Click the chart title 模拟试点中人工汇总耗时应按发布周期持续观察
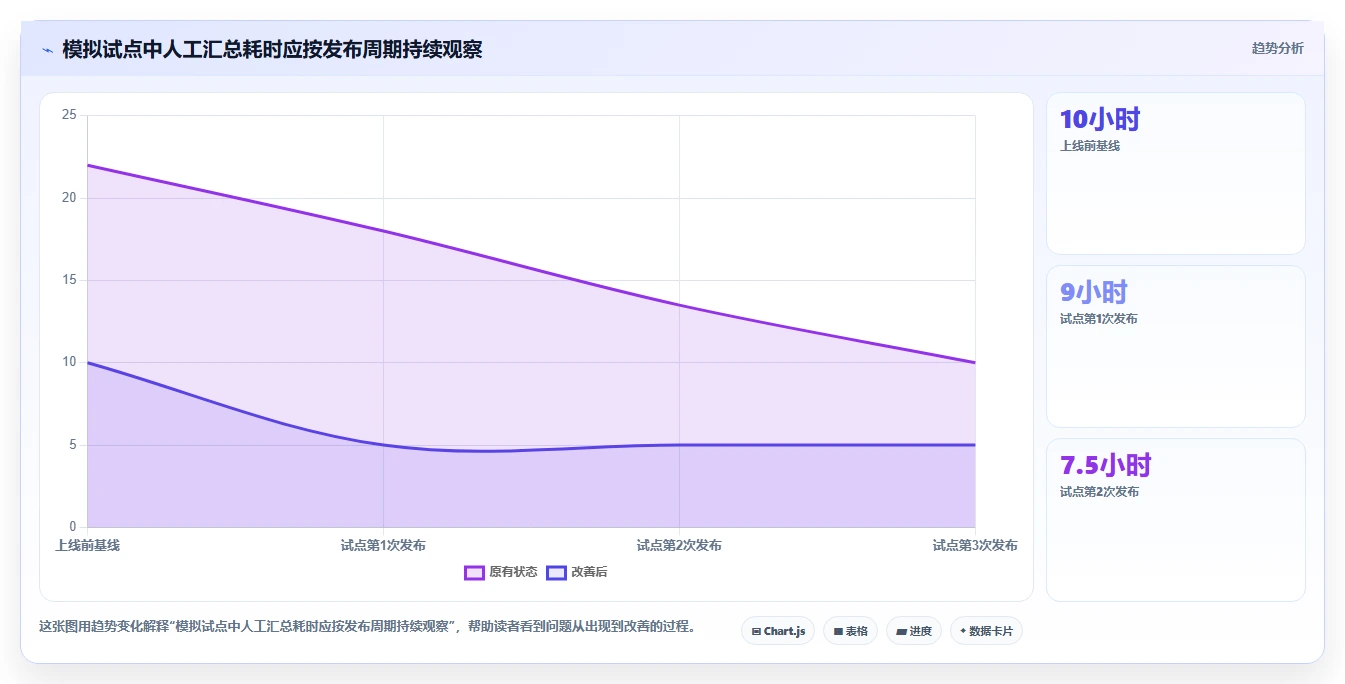This screenshot has height=684, width=1345. click(272, 49)
